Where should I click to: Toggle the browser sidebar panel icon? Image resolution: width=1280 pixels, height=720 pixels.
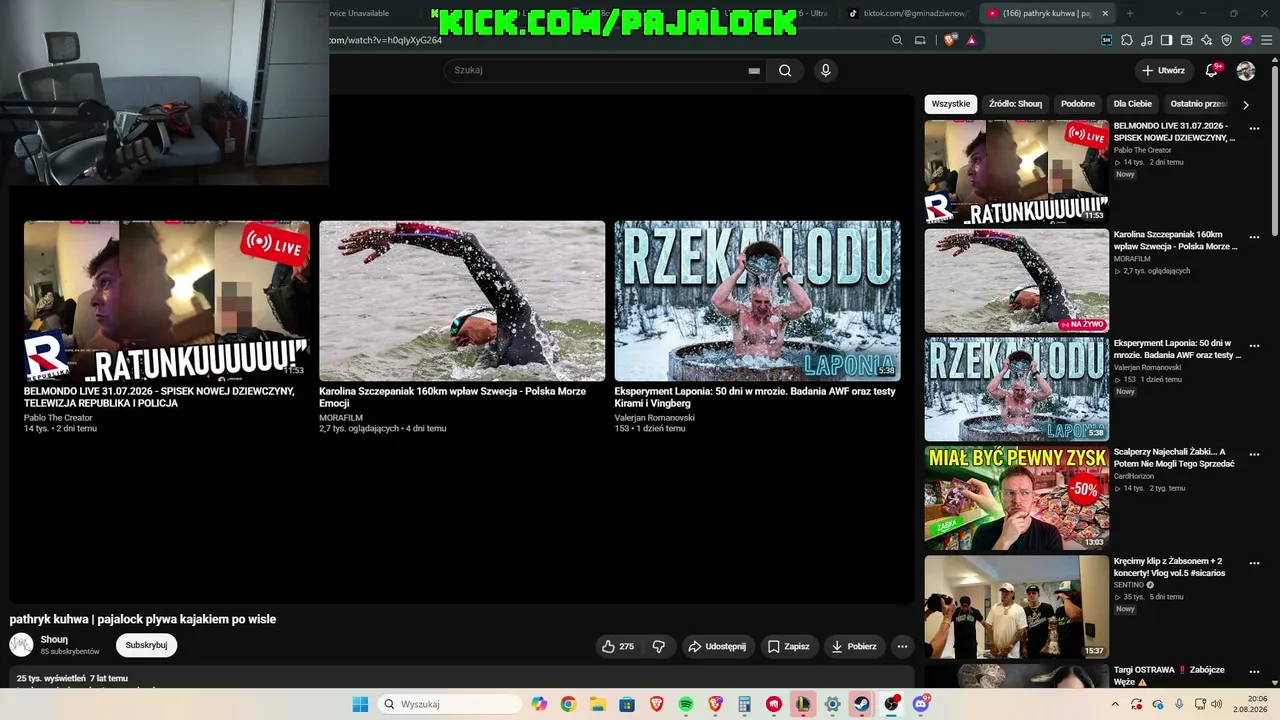1166,40
